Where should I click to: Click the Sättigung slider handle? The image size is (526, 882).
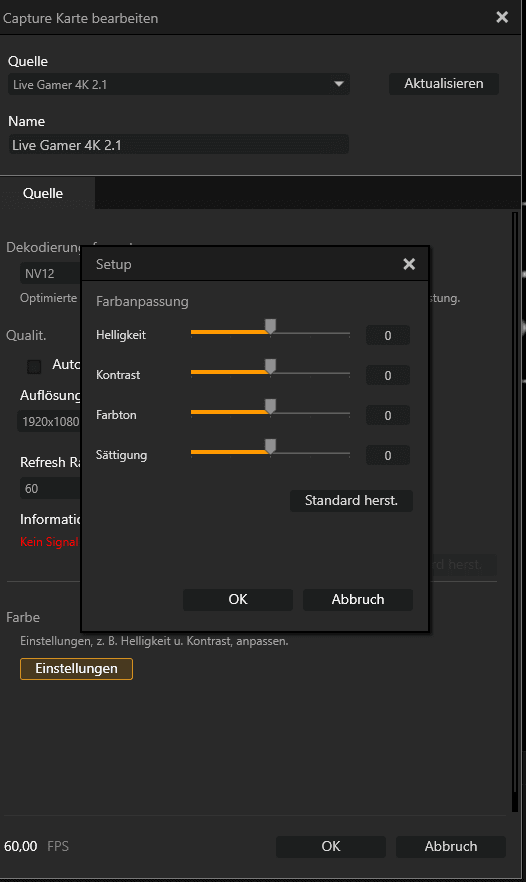pyautogui.click(x=271, y=447)
